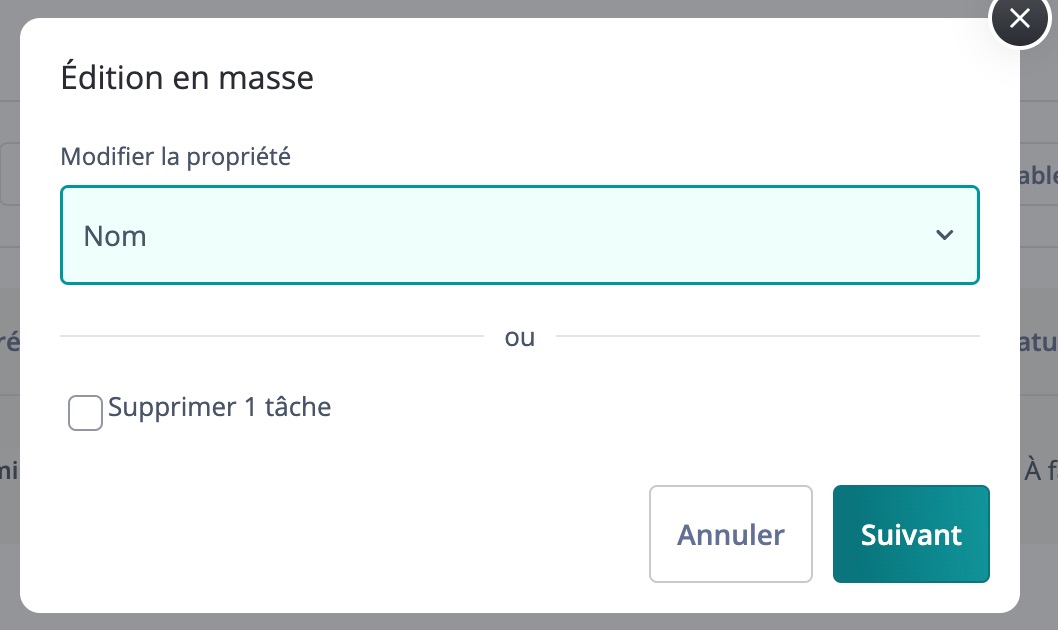
Task: Select the Supprimer 1 tâche label text
Action: pyautogui.click(x=219, y=407)
